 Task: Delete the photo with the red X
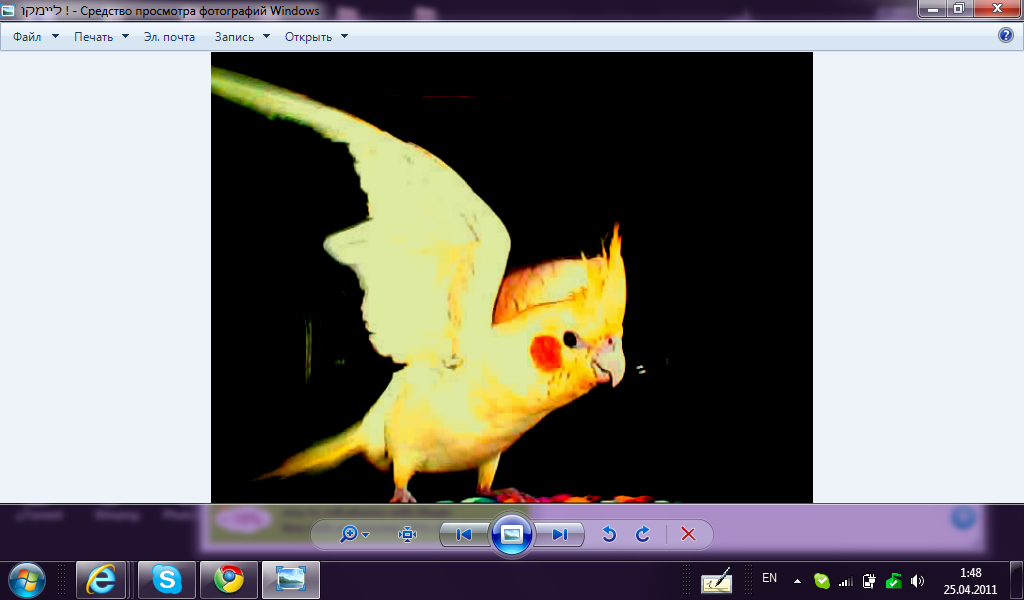(x=688, y=534)
